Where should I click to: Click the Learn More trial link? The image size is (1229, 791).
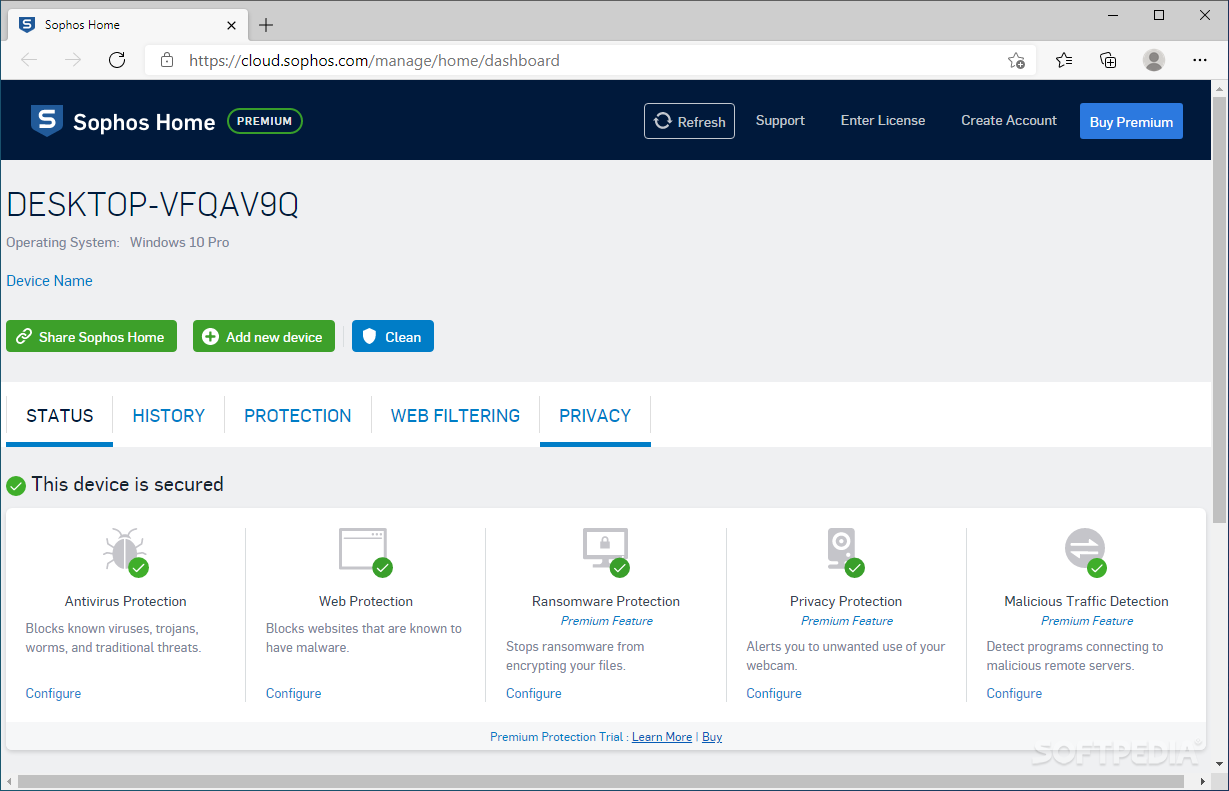pyautogui.click(x=662, y=737)
